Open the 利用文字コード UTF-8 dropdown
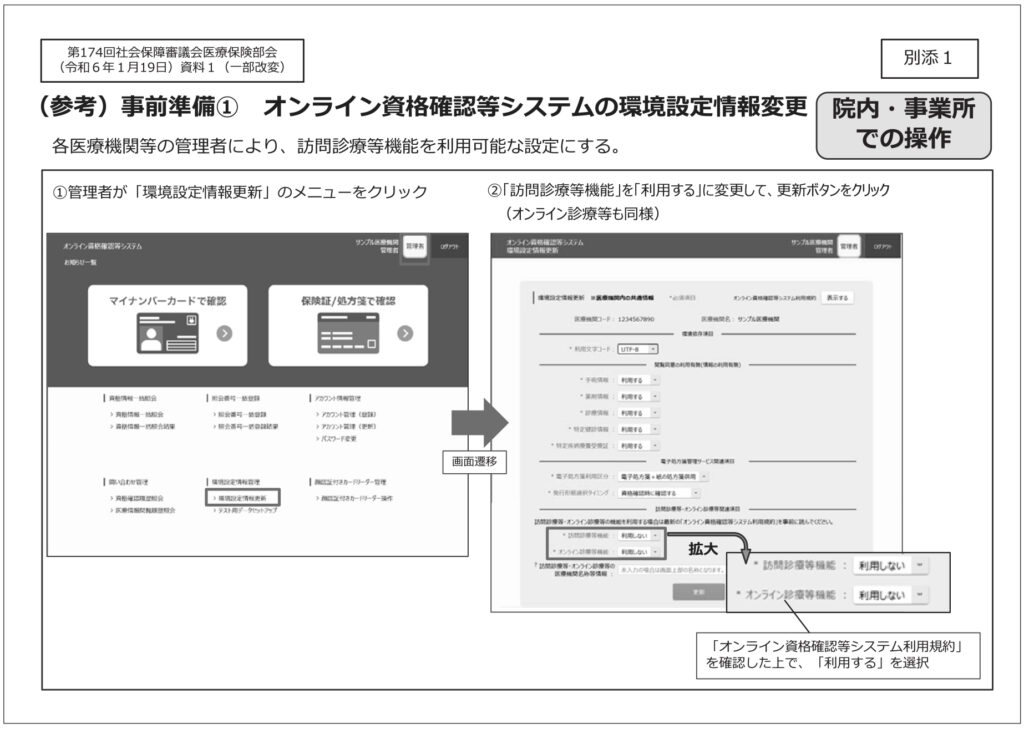This screenshot has height=734, width=1024. [x=638, y=349]
